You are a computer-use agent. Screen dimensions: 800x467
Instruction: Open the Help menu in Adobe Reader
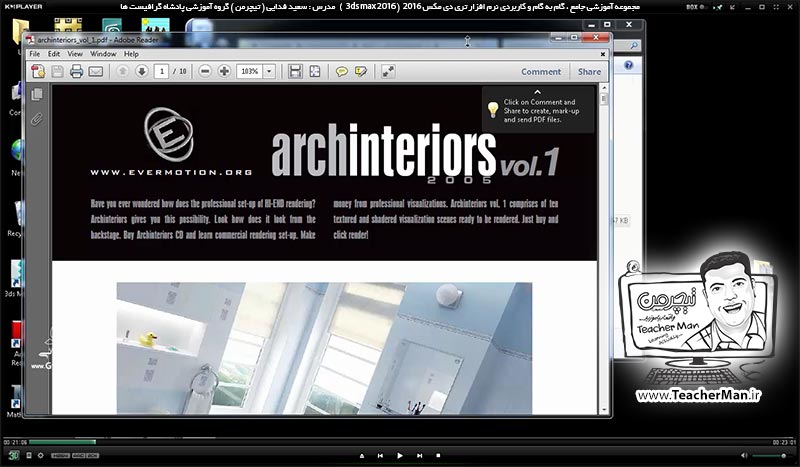(x=131, y=54)
